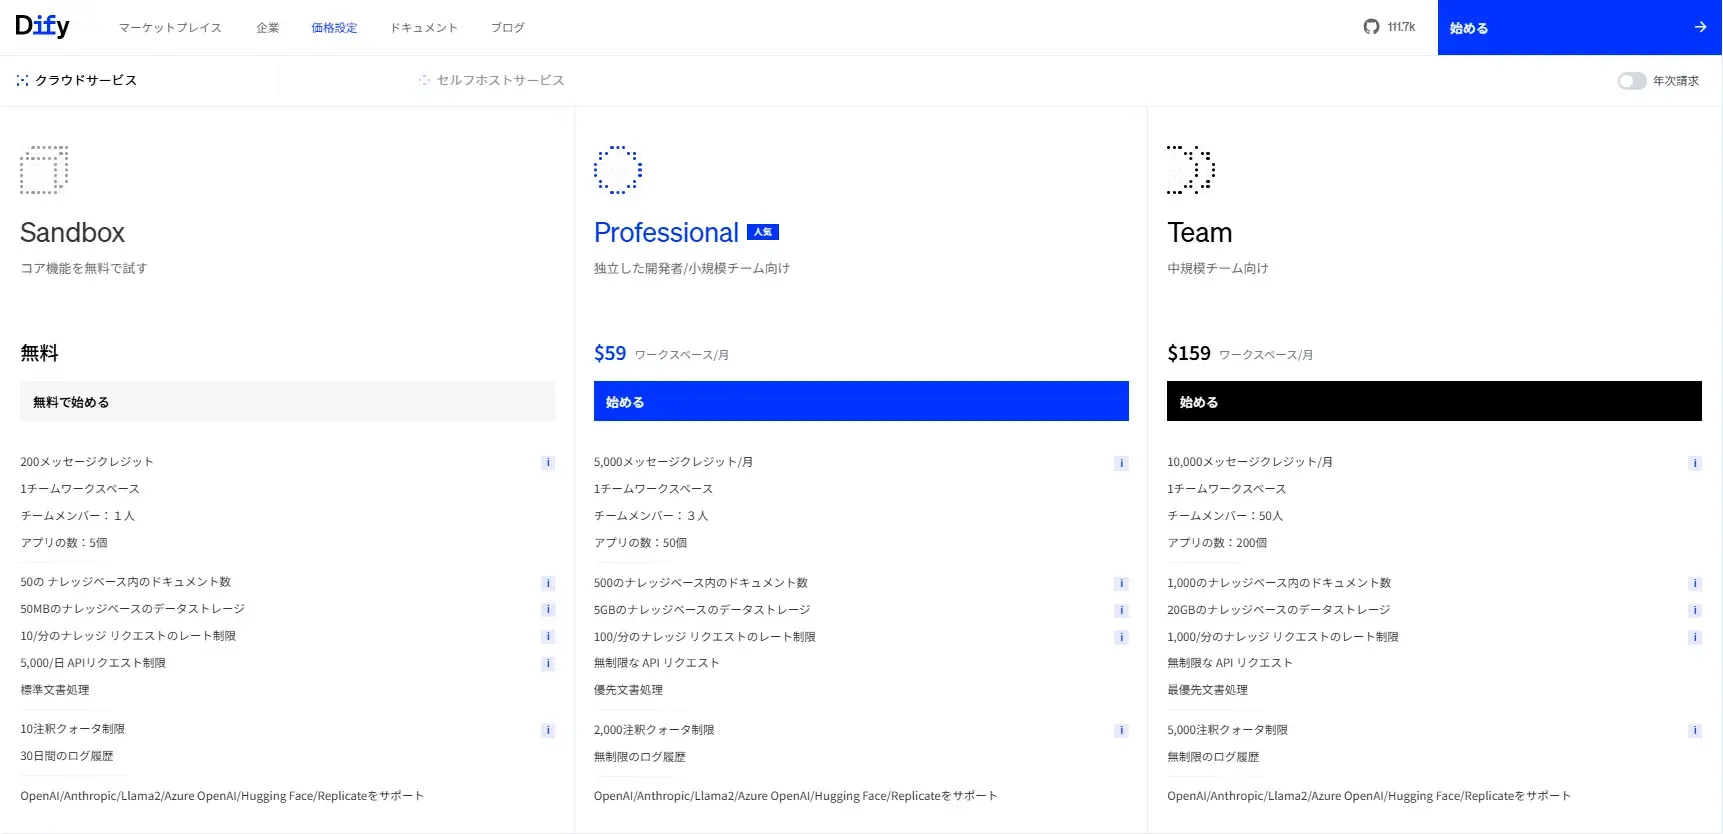Show info for Sandbox 50のナレッジベース内のドキュメント数
Screen dimensions: 1723x834
pyautogui.click(x=548, y=583)
